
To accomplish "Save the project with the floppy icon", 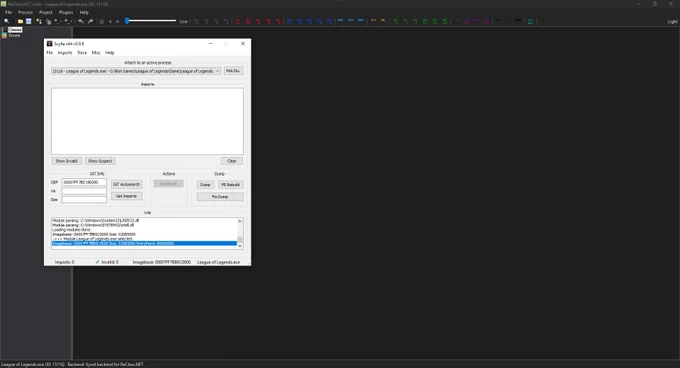I will tap(29, 21).
